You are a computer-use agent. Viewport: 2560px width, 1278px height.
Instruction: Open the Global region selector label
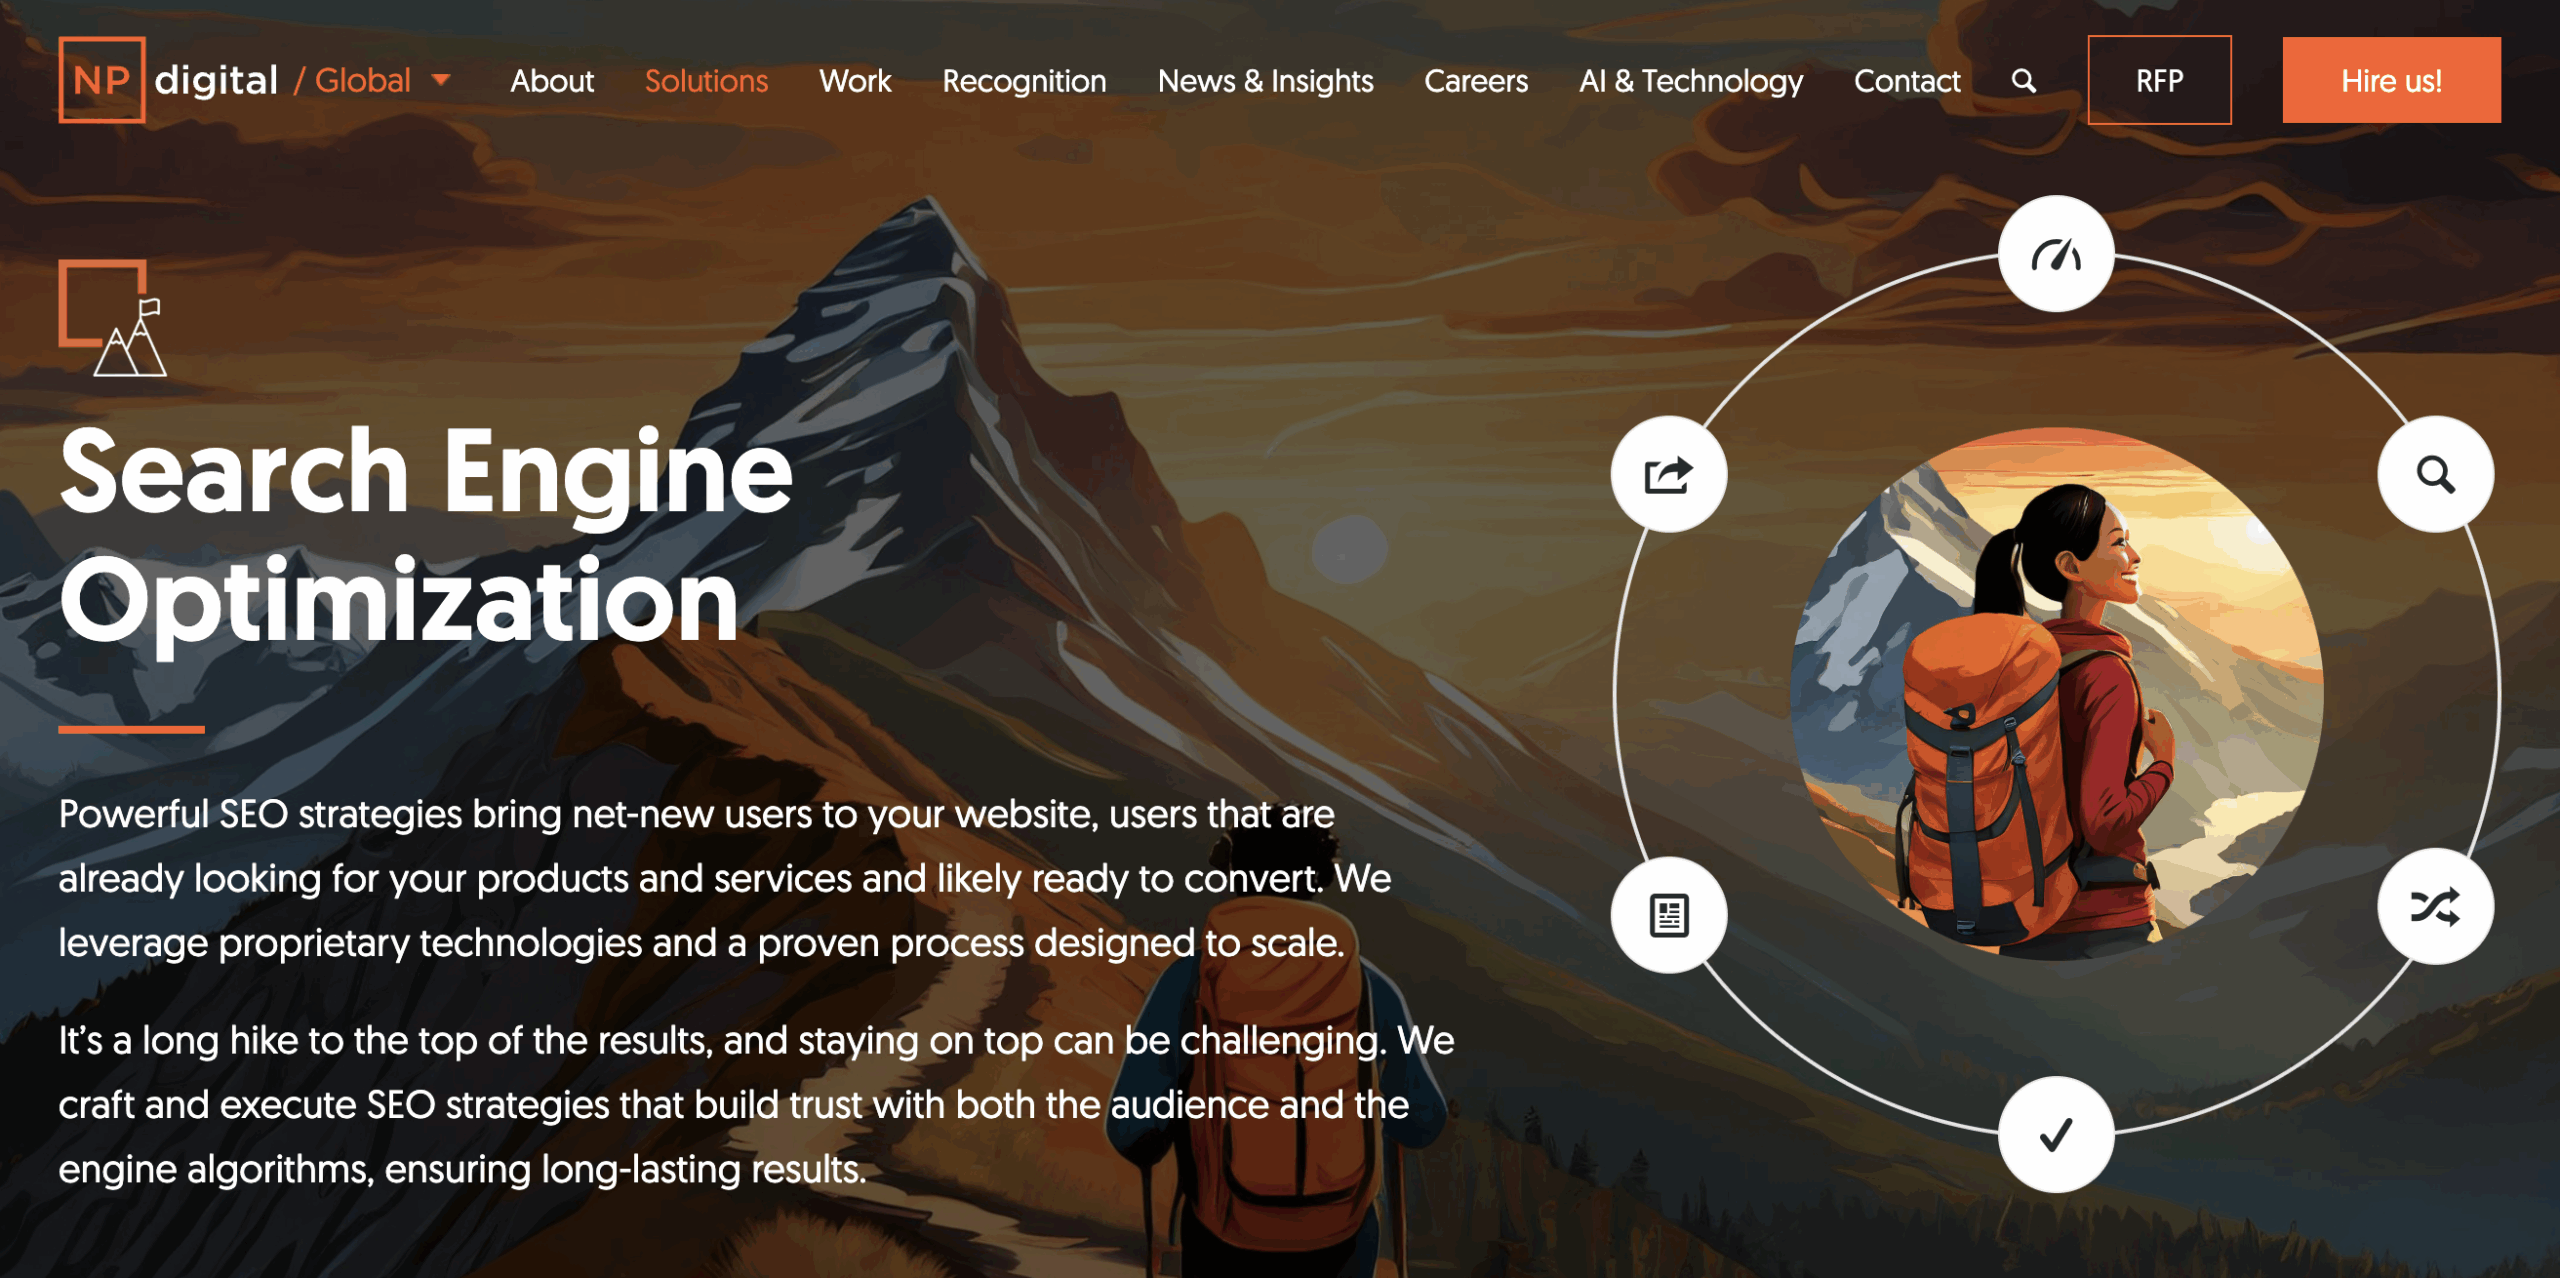click(x=362, y=80)
